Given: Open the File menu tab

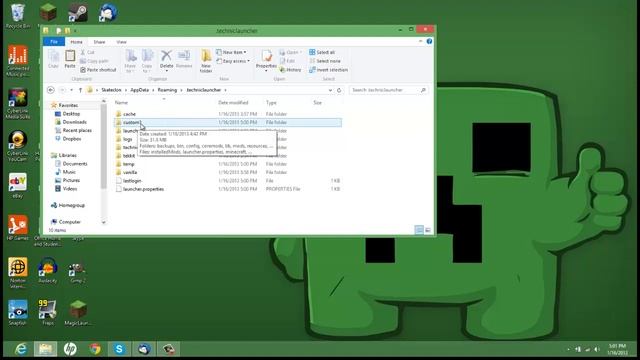Looking at the screenshot, I should [54, 42].
